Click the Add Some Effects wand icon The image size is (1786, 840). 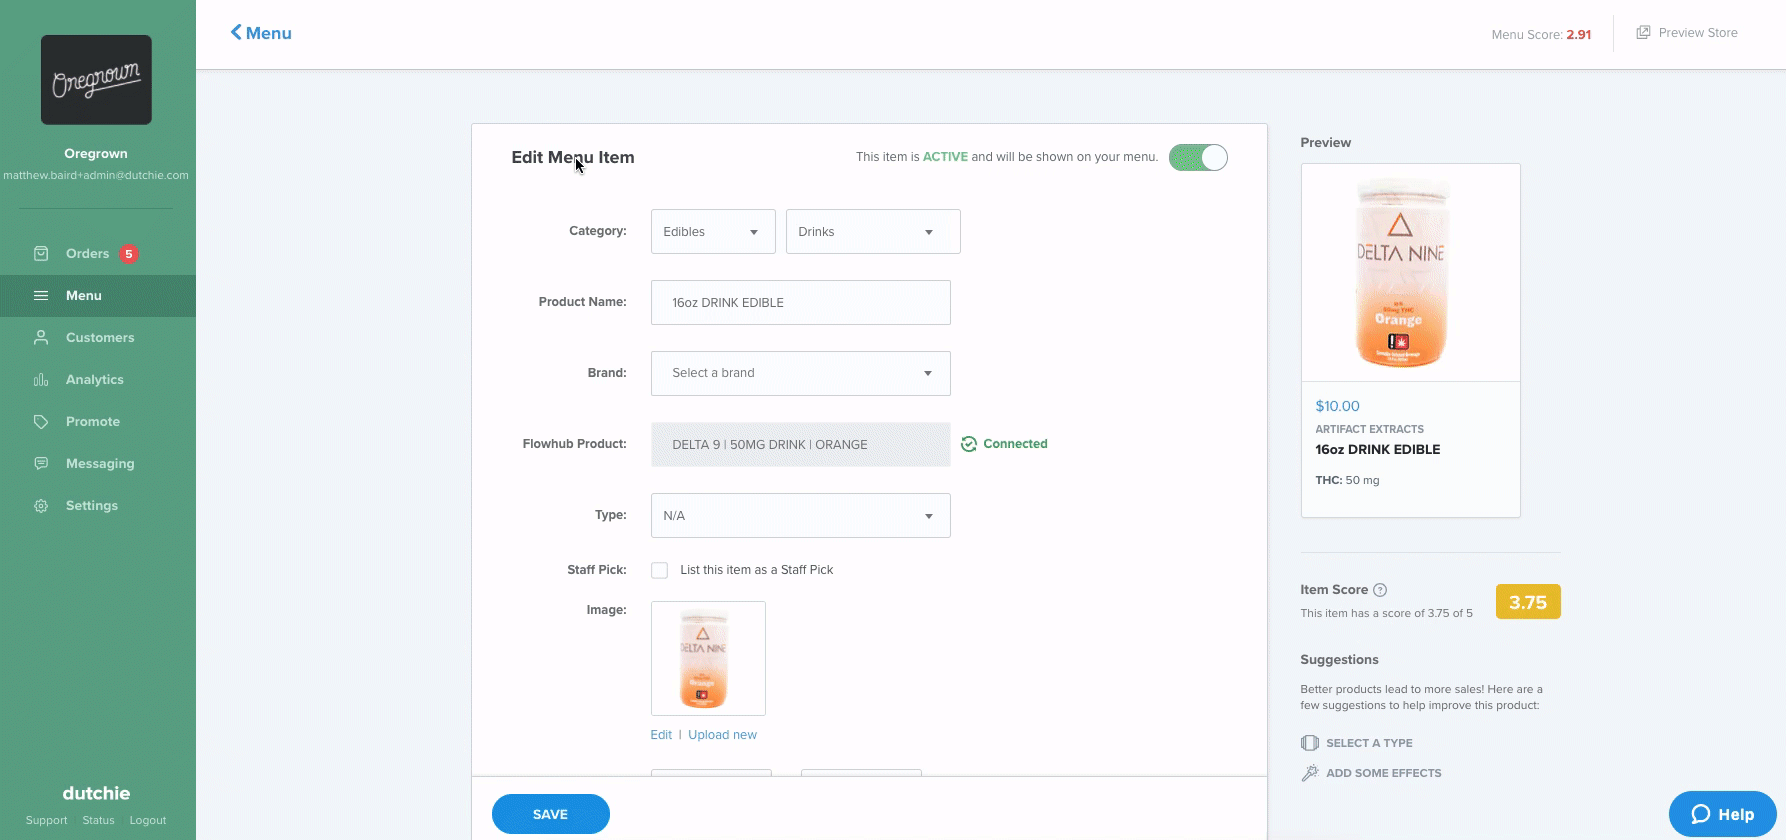pos(1310,773)
